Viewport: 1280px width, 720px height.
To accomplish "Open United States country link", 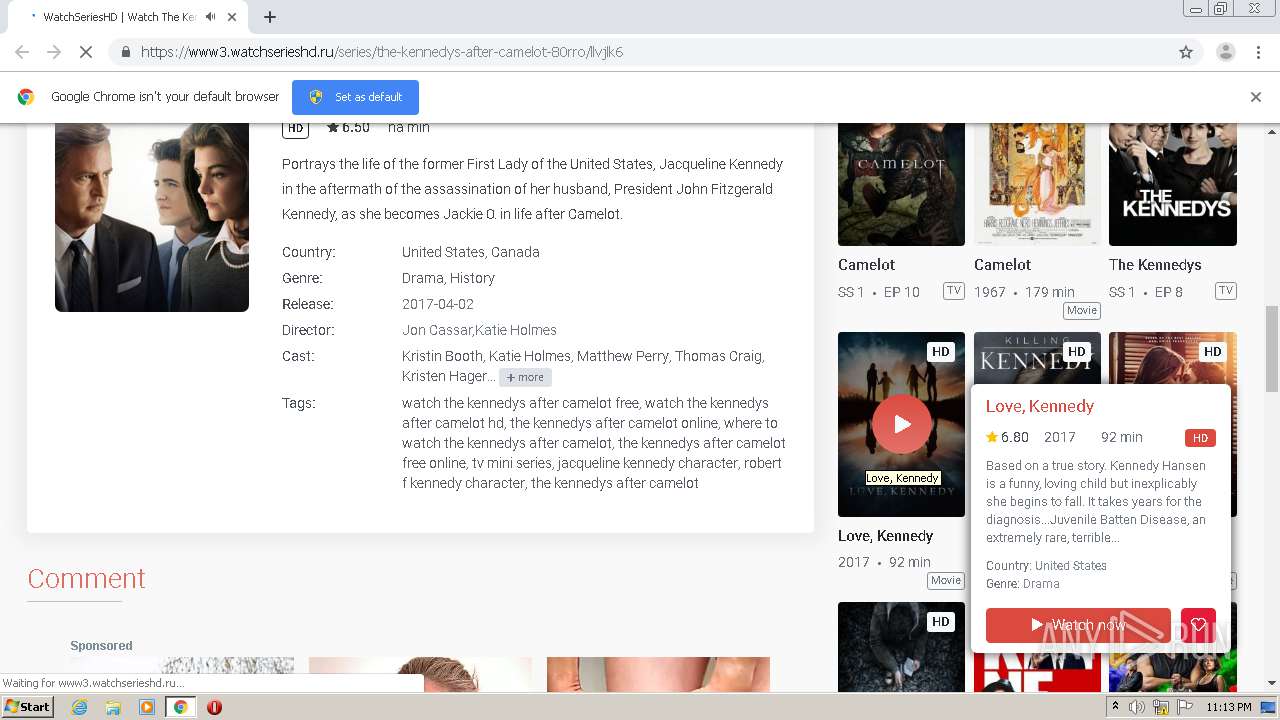I will (x=444, y=252).
